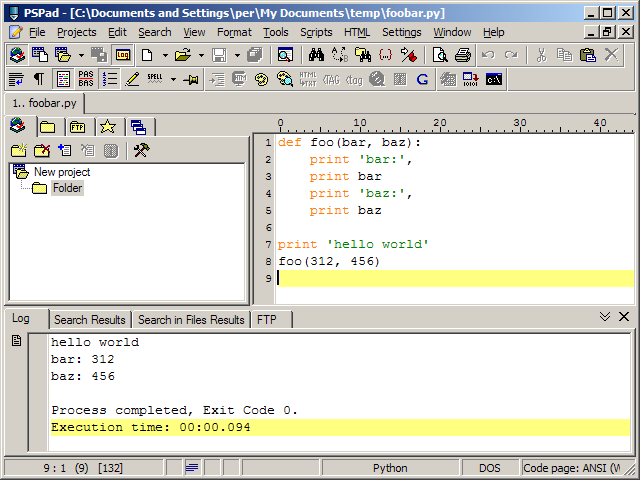Switch to Search Results tab
Image resolution: width=640 pixels, height=480 pixels.
click(90, 320)
